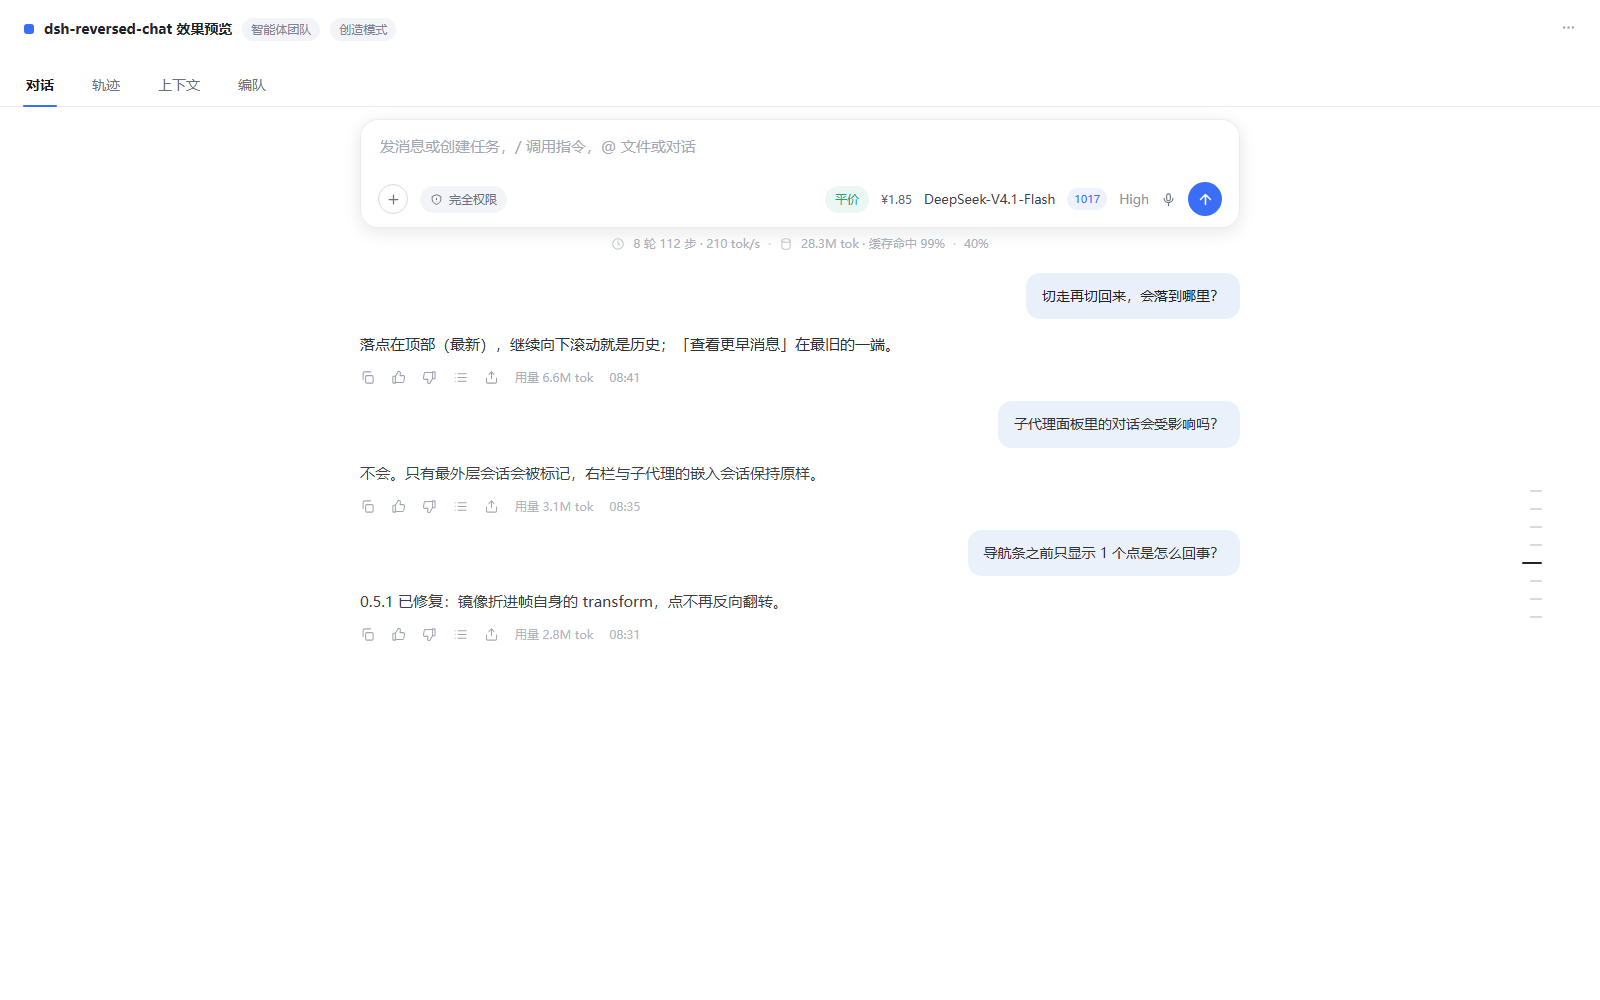Add attachment with the plus button
1600x1000 pixels.
(x=393, y=199)
